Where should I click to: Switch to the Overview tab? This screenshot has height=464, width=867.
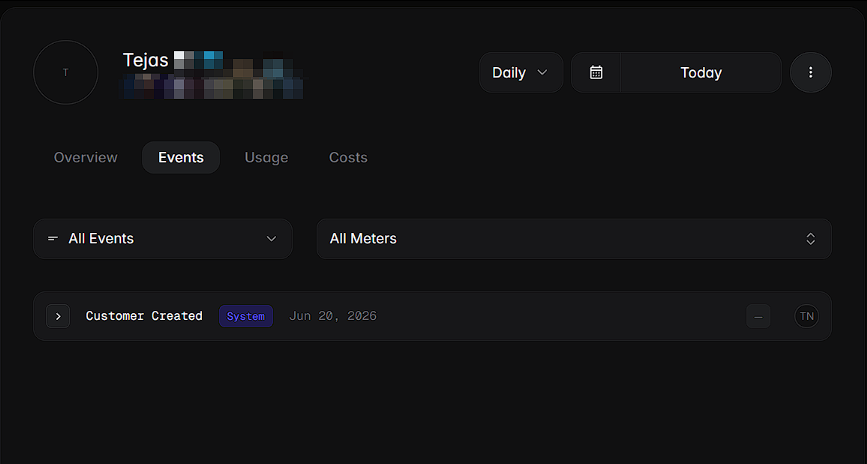86,158
